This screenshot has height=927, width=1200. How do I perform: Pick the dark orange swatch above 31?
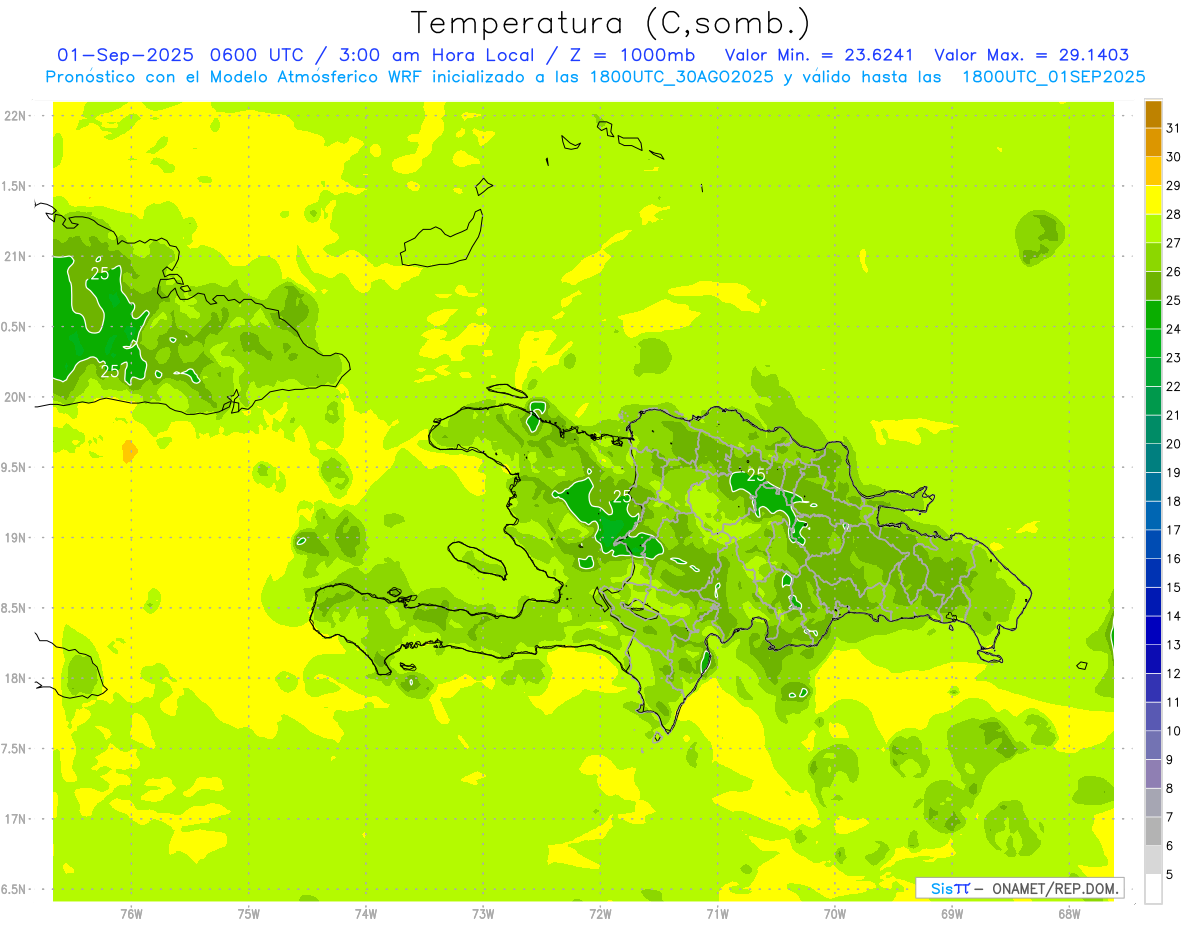point(1153,114)
